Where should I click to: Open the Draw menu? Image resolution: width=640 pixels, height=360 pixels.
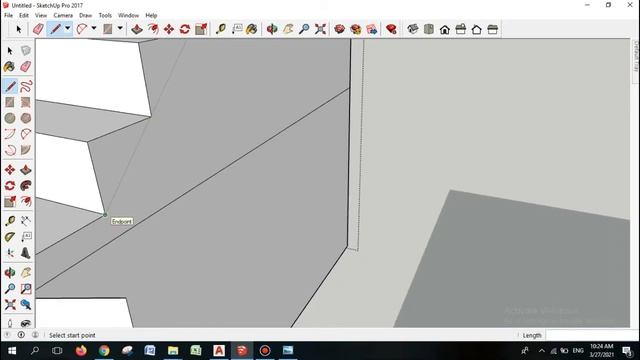coord(85,15)
